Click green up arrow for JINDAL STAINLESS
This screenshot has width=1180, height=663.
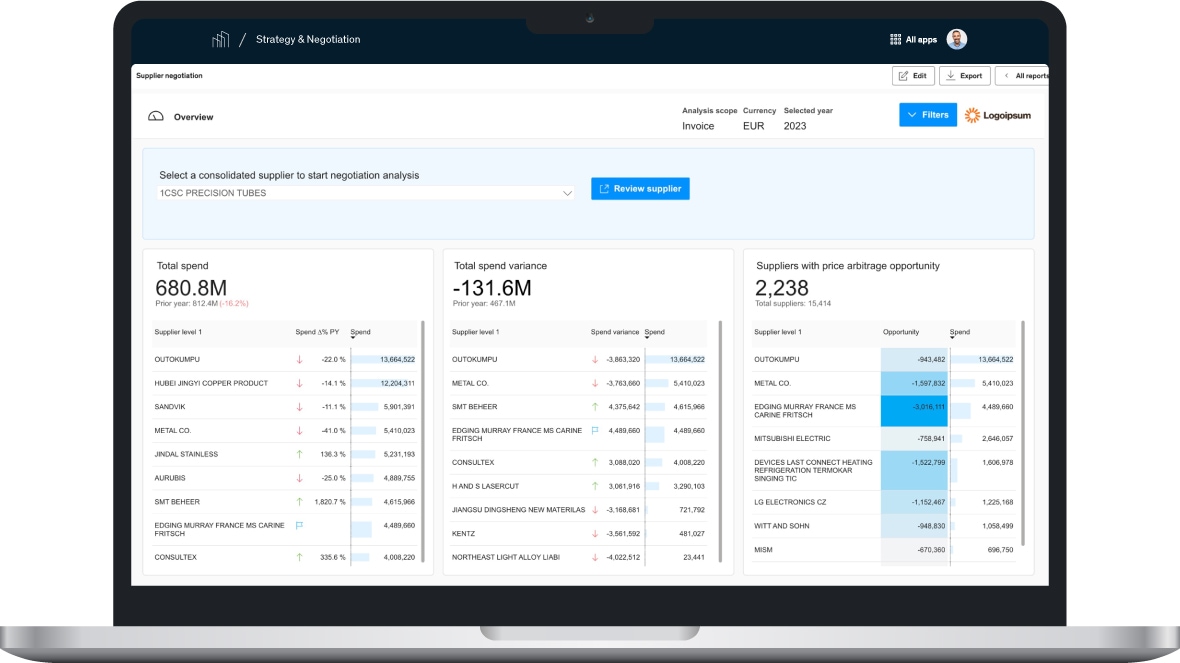coord(299,454)
